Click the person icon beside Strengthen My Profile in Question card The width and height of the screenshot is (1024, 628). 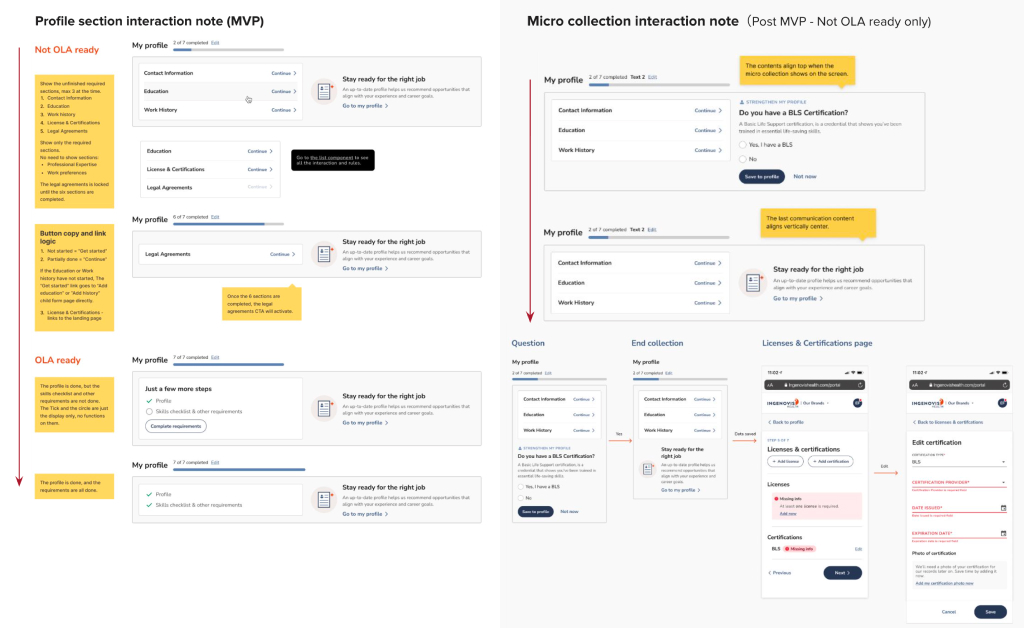tap(520, 448)
